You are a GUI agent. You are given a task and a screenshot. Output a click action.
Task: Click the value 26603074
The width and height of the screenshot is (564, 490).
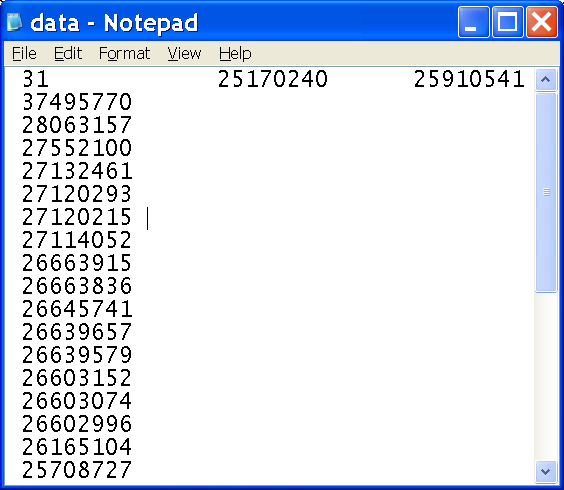coord(77,401)
